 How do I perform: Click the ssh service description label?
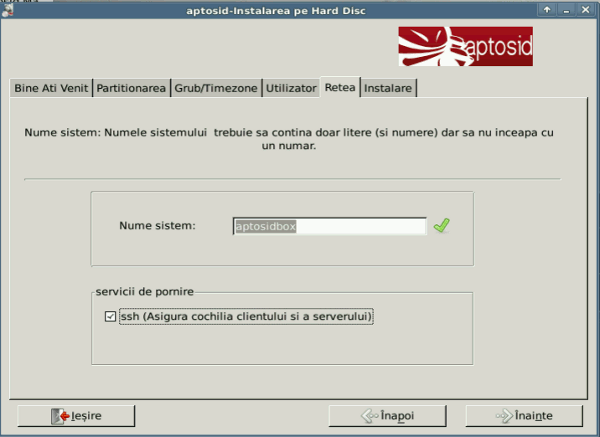click(x=246, y=316)
